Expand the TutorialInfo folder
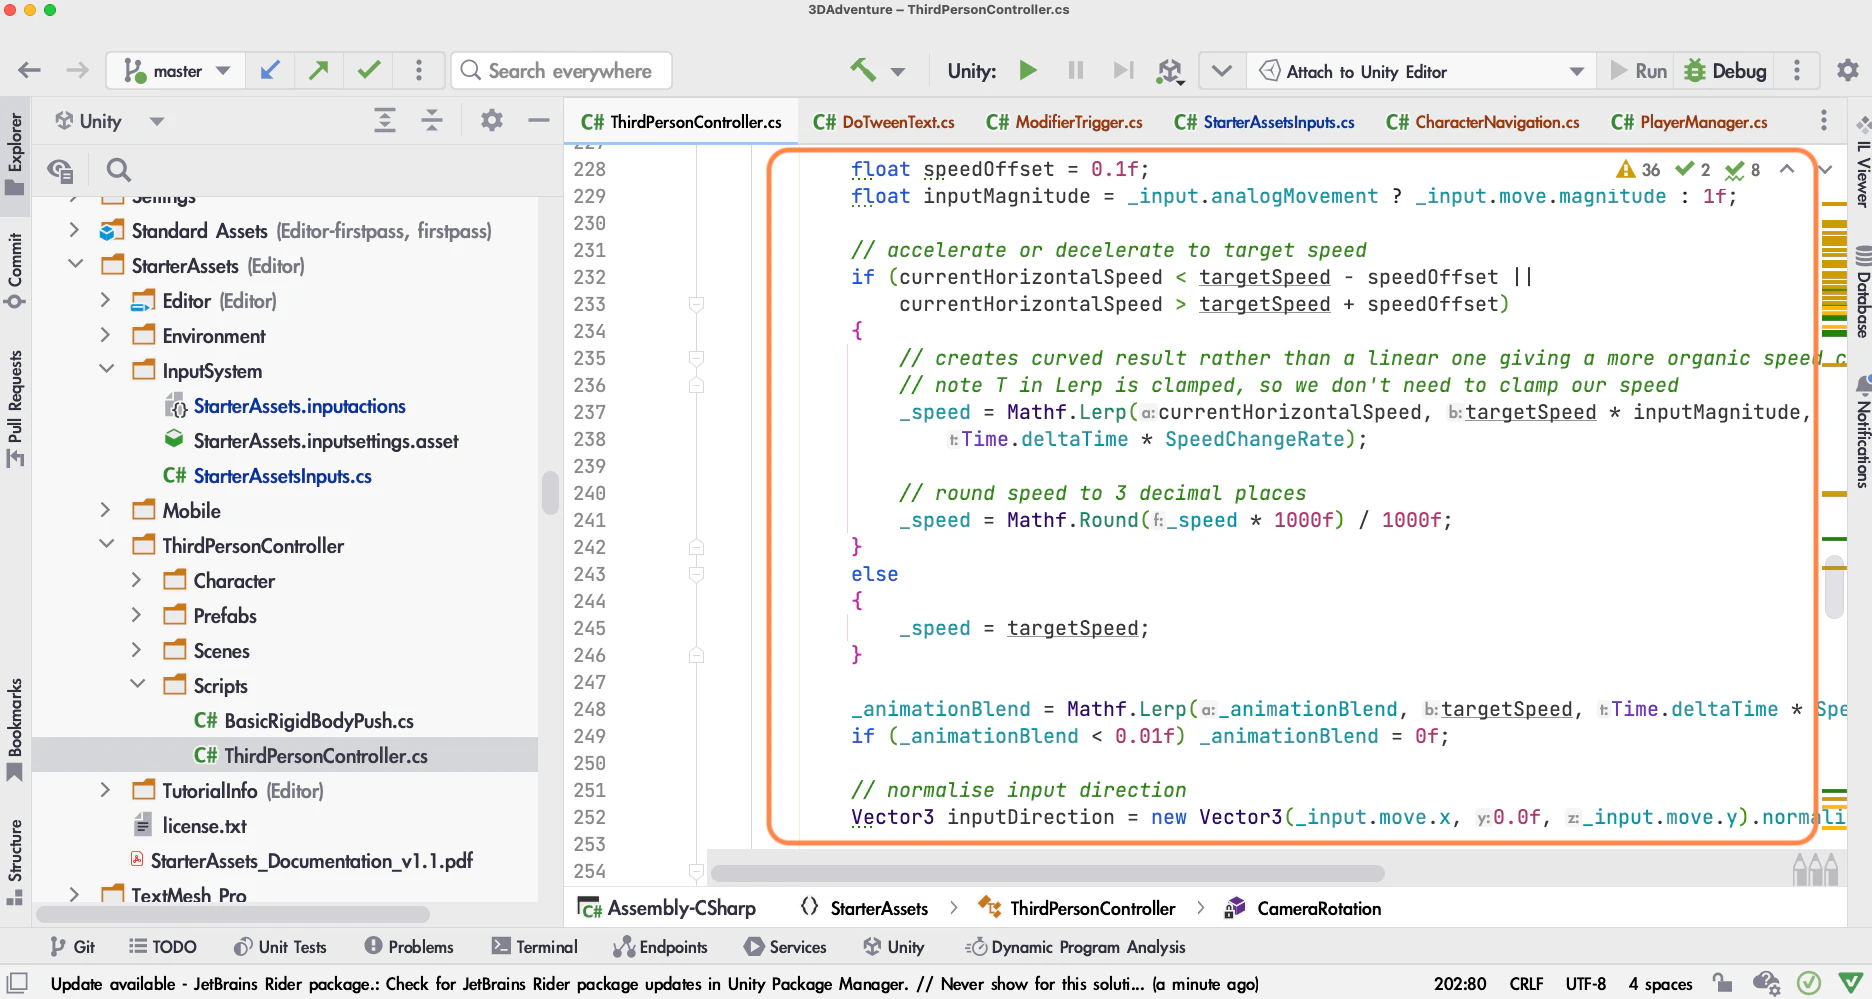 click(106, 790)
